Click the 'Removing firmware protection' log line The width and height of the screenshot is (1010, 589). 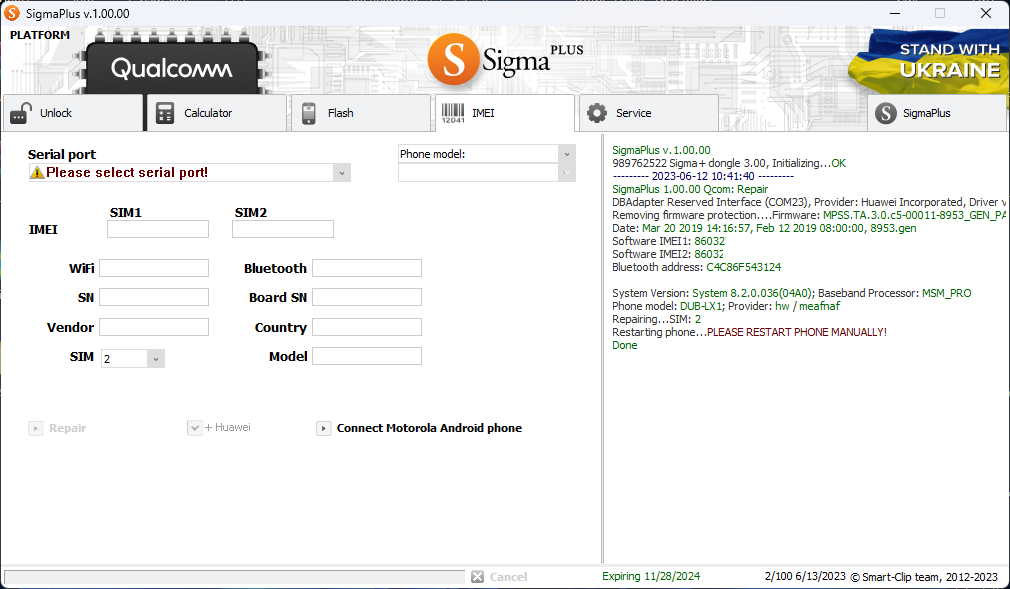[808, 215]
